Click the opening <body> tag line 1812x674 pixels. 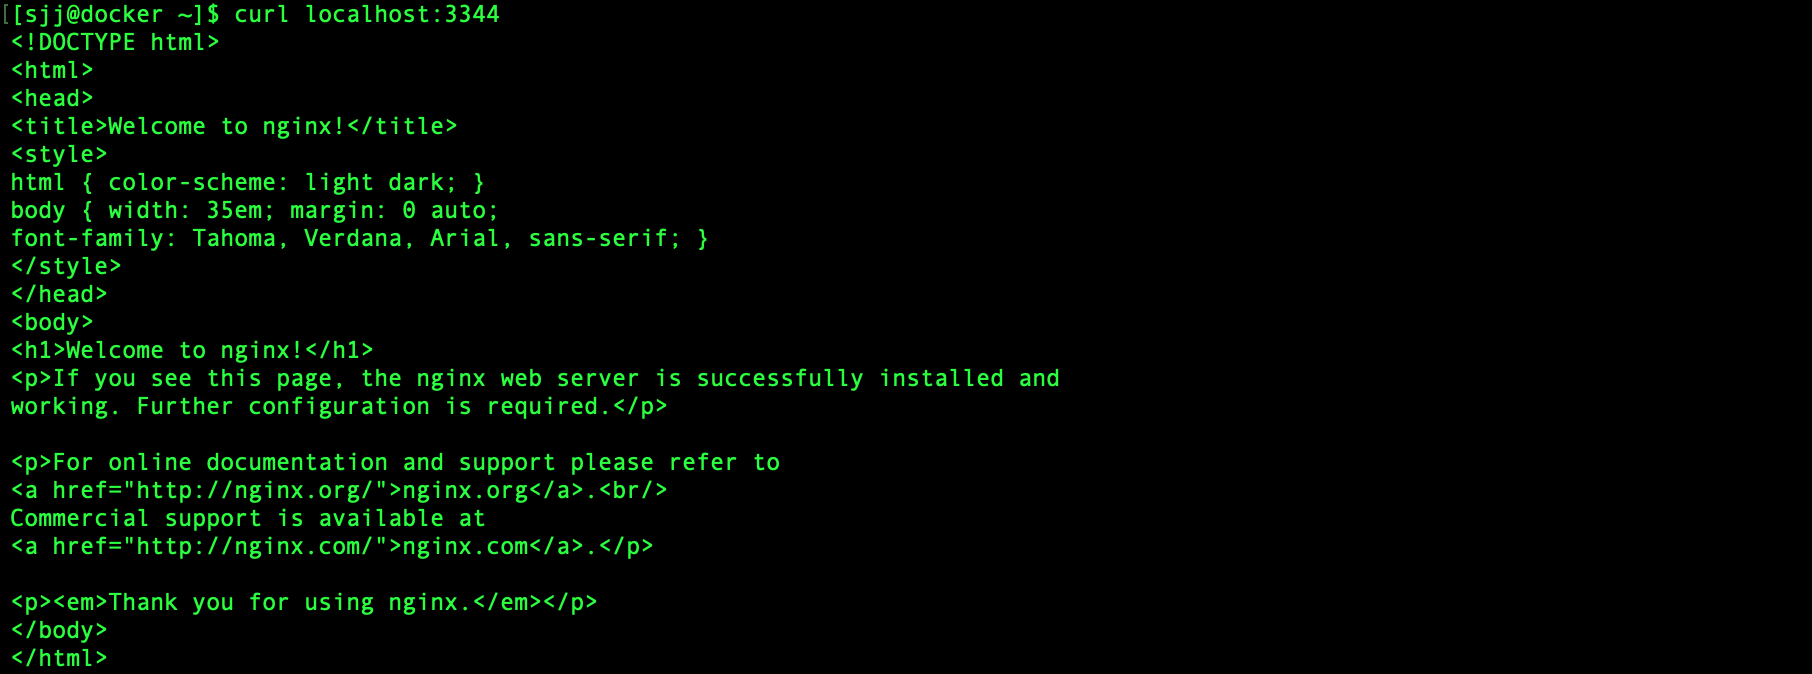(51, 322)
